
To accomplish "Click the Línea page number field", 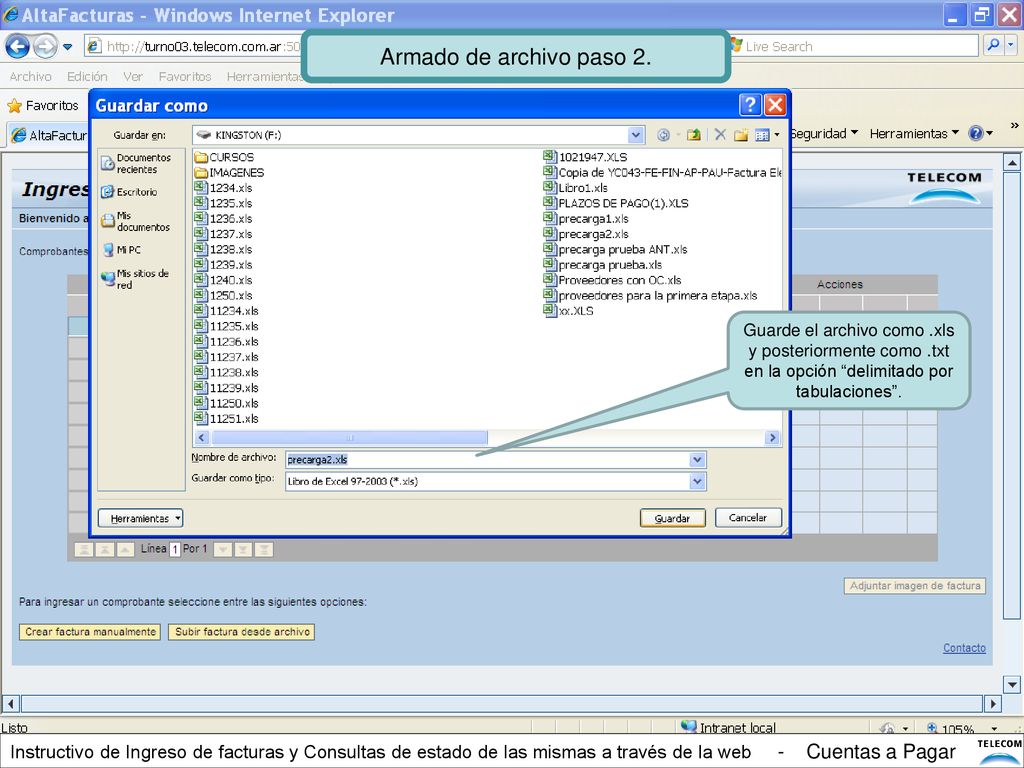I will click(x=174, y=549).
